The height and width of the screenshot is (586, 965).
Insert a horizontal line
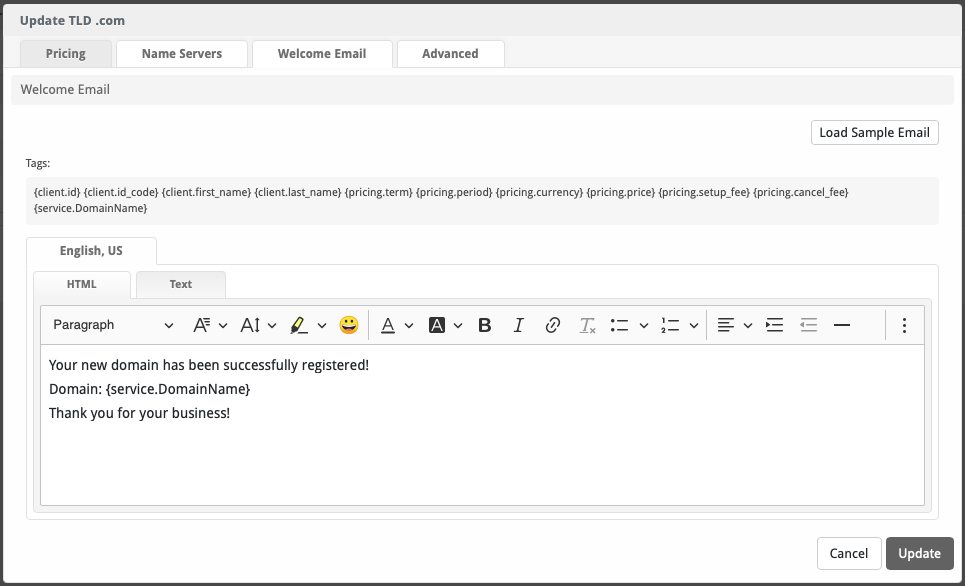pyautogui.click(x=842, y=325)
